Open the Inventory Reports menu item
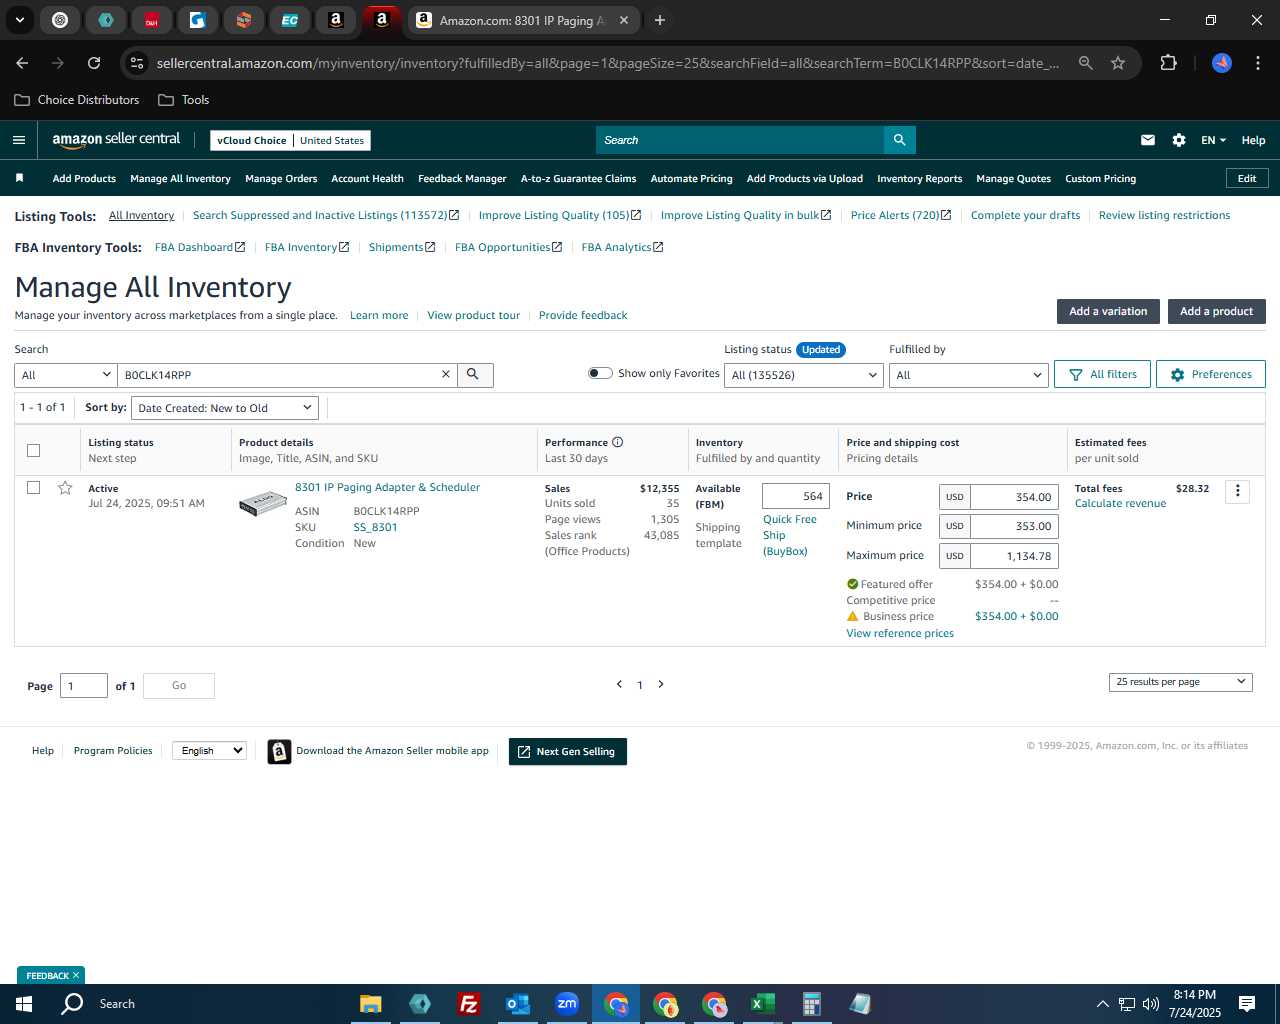The width and height of the screenshot is (1280, 1024). click(x=919, y=178)
